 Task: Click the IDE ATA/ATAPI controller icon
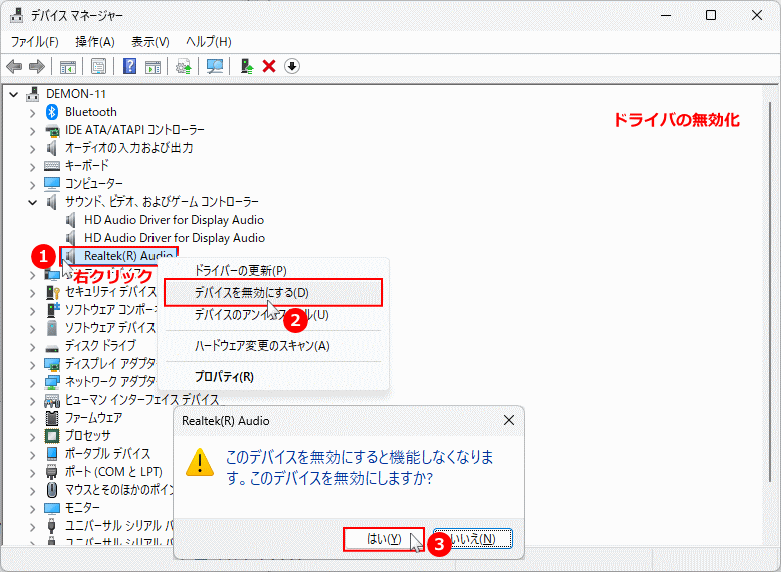coord(52,131)
